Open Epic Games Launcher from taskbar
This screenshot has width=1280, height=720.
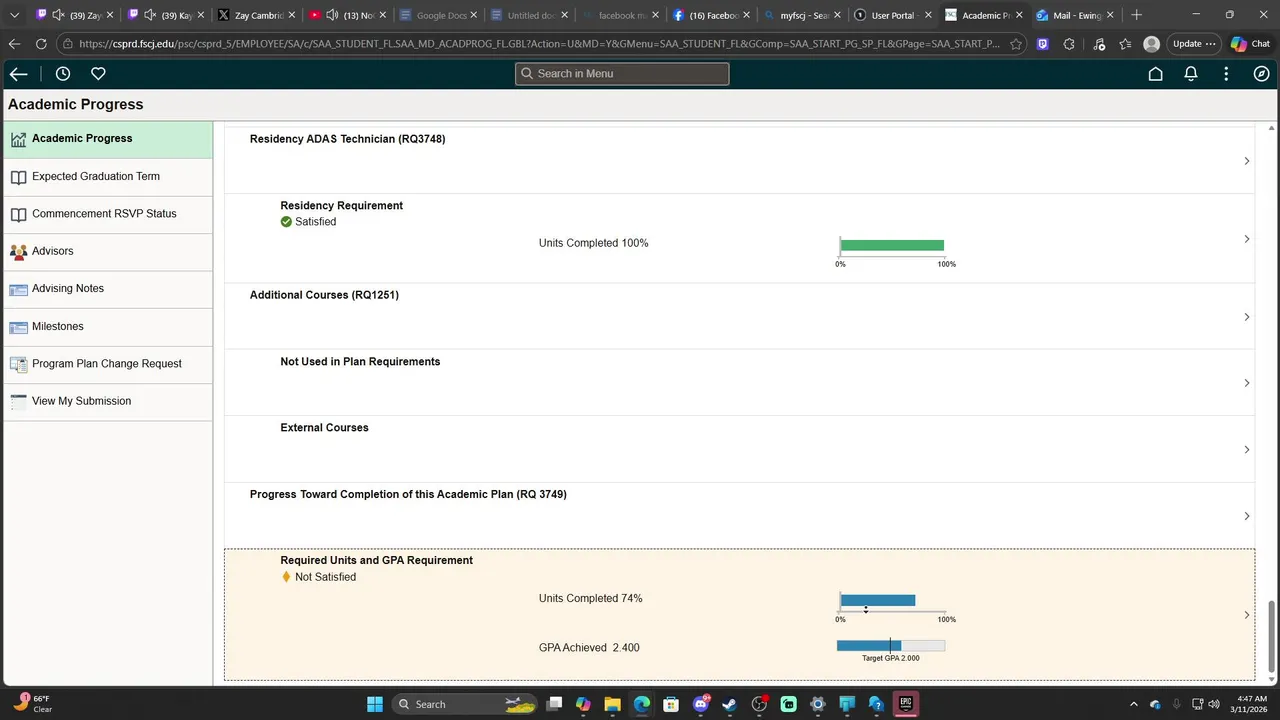[x=905, y=704]
